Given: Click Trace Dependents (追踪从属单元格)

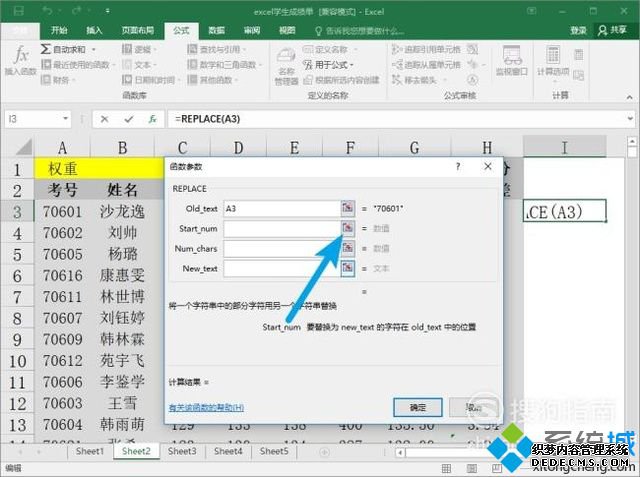Looking at the screenshot, I should point(425,64).
